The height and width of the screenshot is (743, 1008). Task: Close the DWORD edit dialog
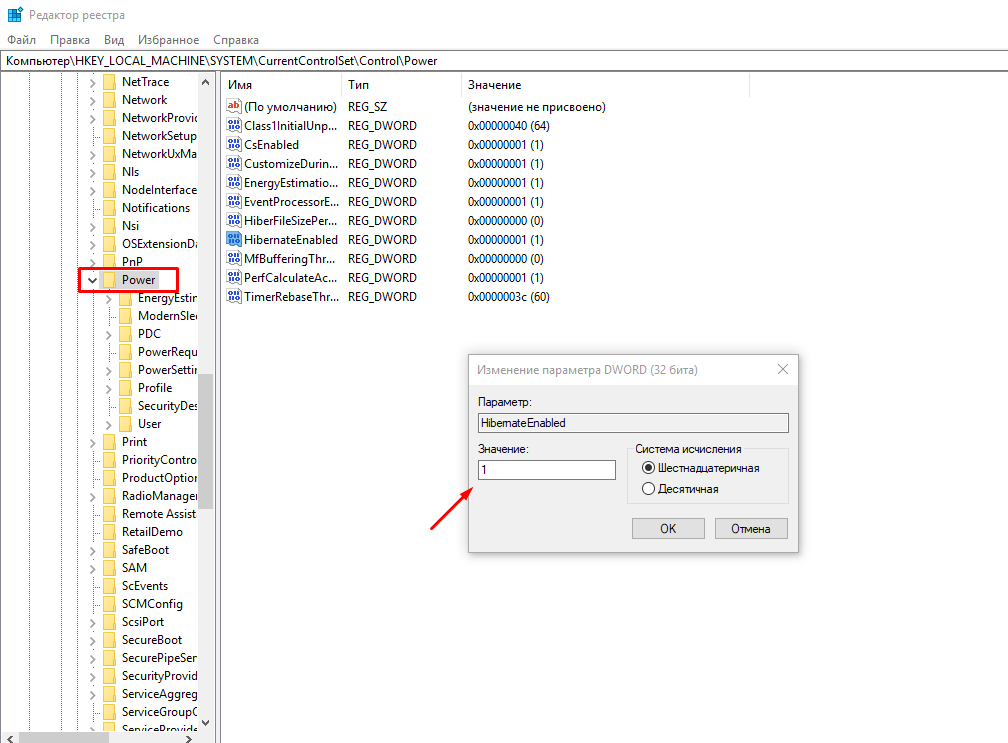click(782, 369)
